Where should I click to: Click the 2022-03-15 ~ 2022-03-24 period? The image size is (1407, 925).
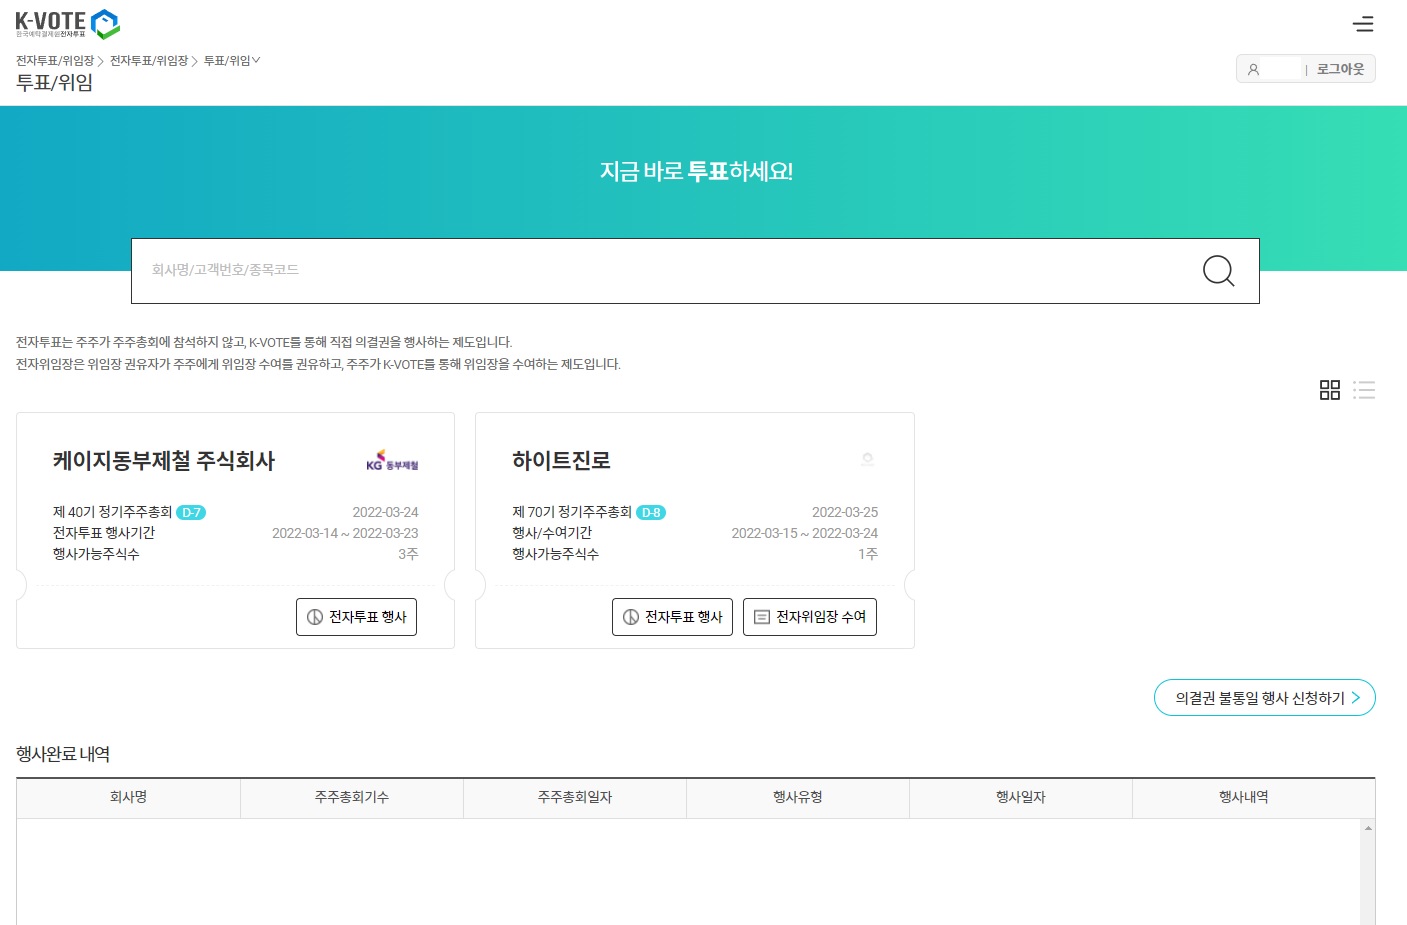(805, 533)
